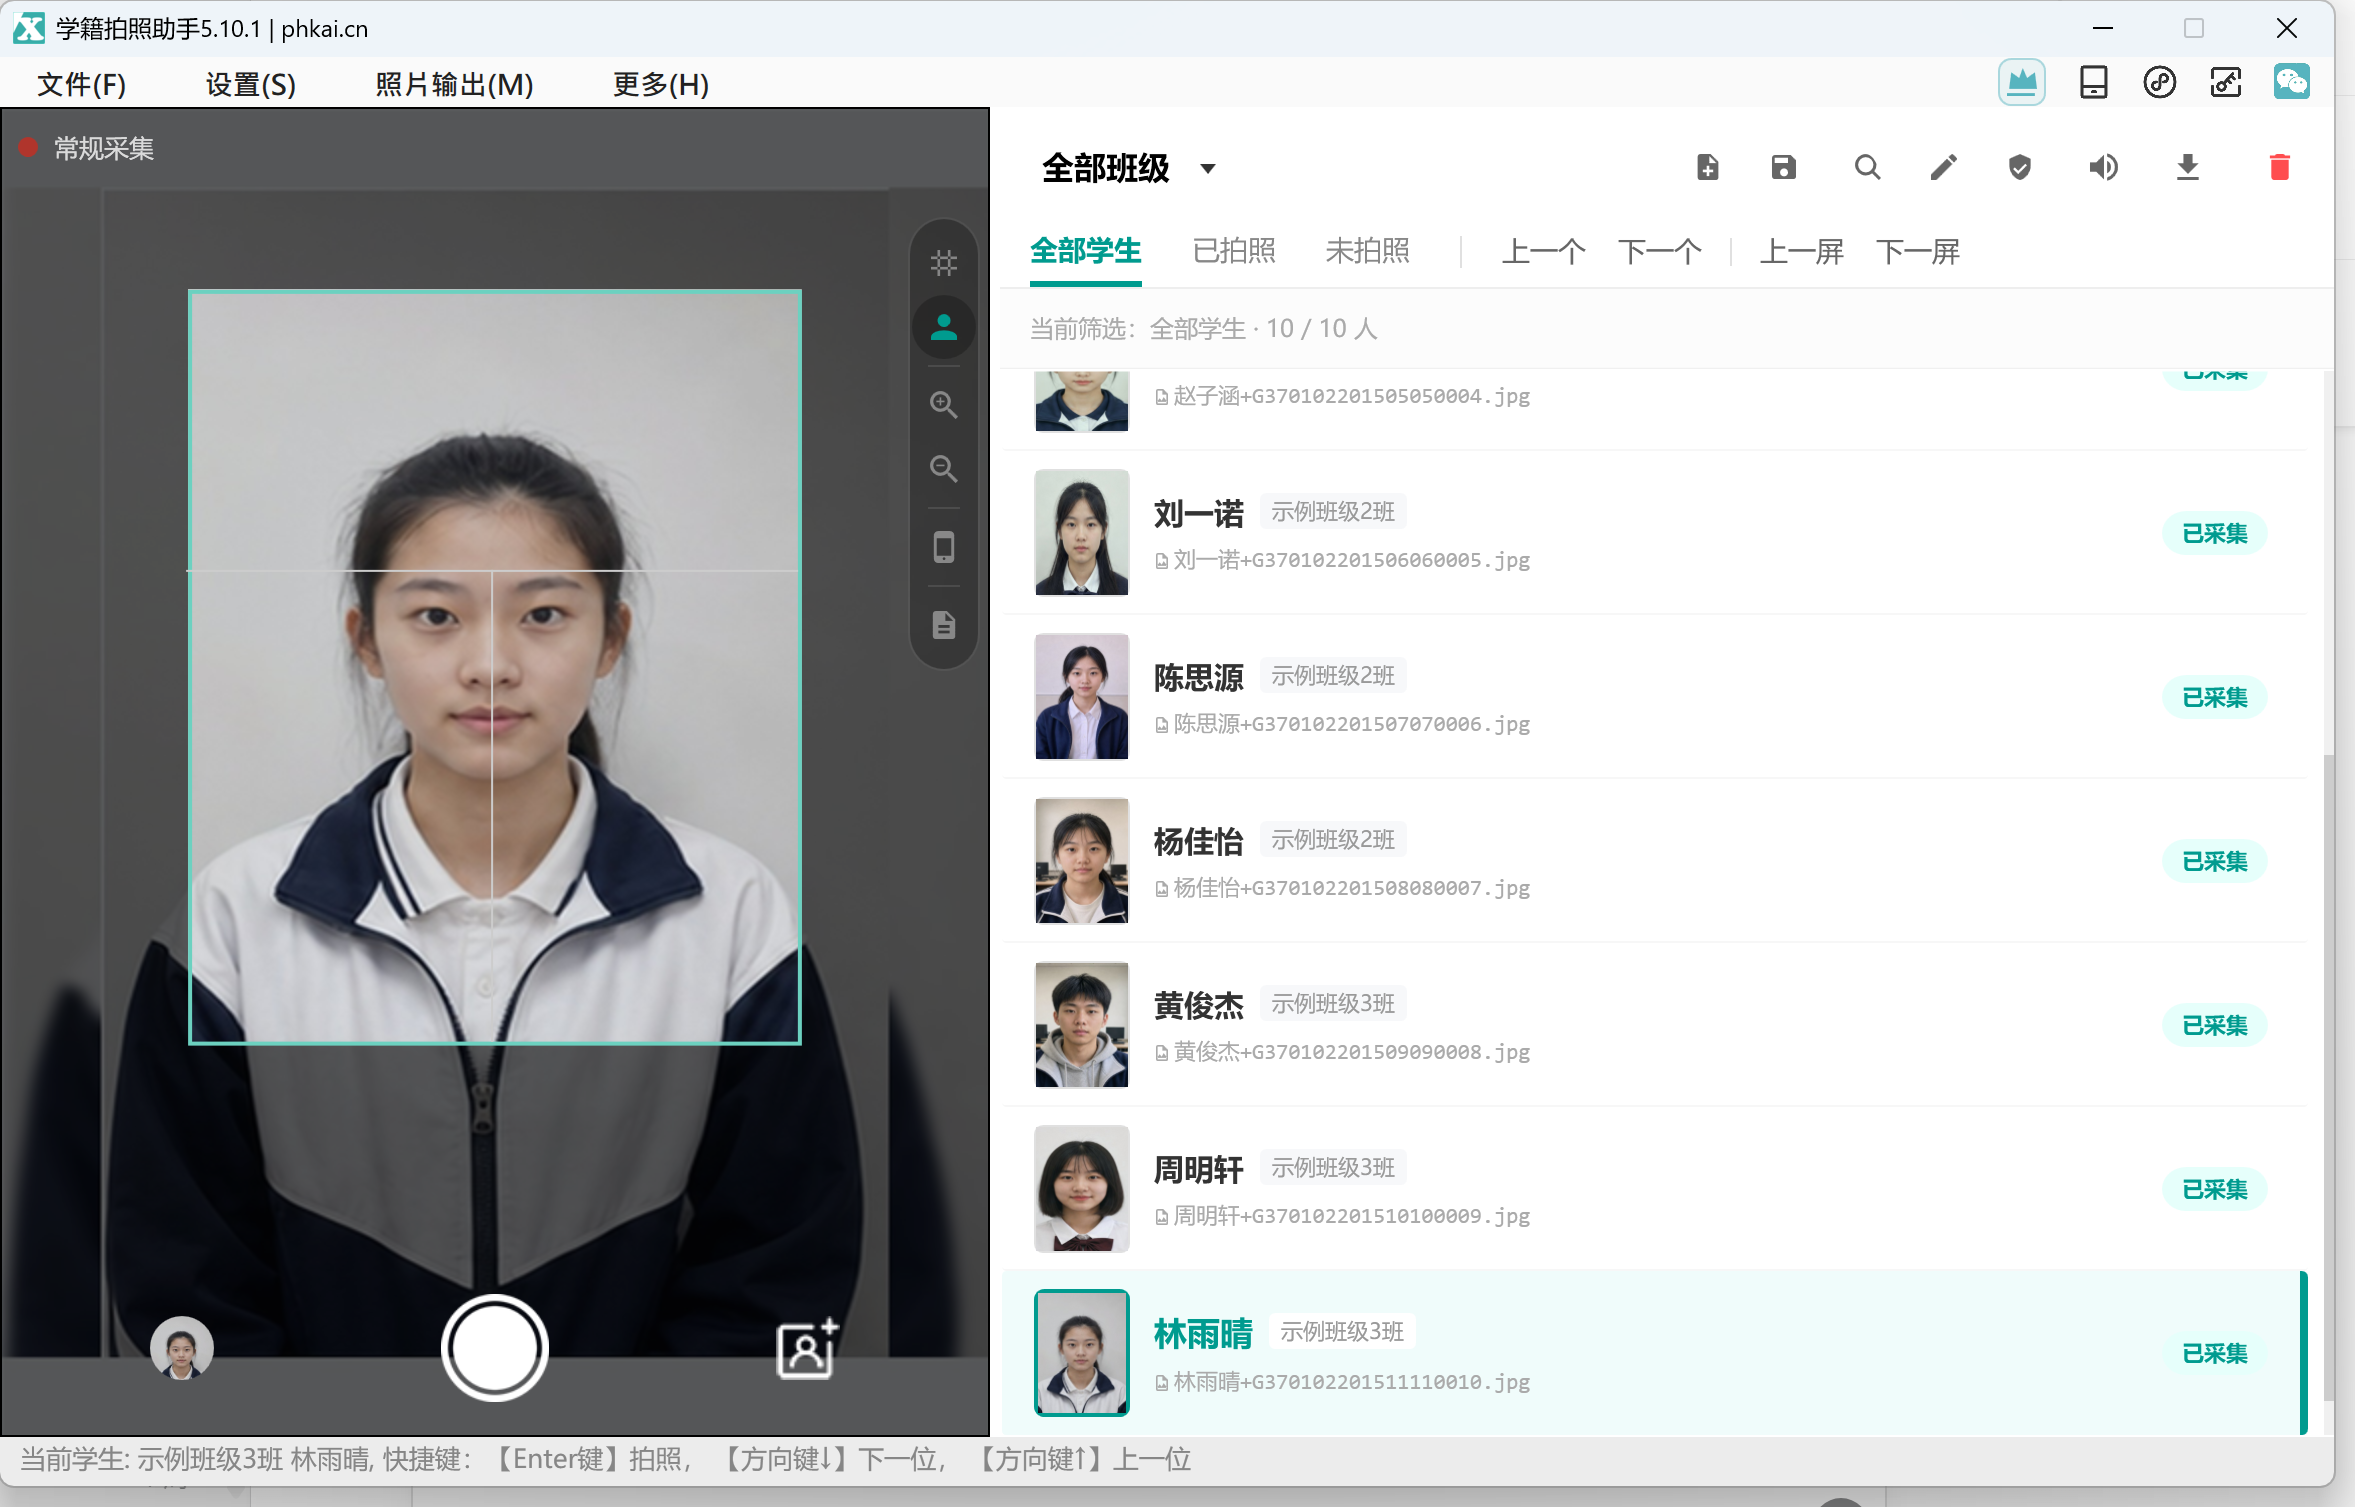The width and height of the screenshot is (2355, 1507).
Task: Click filename 赵子涵+G37010220150505​0004.jpg
Action: tap(1342, 396)
